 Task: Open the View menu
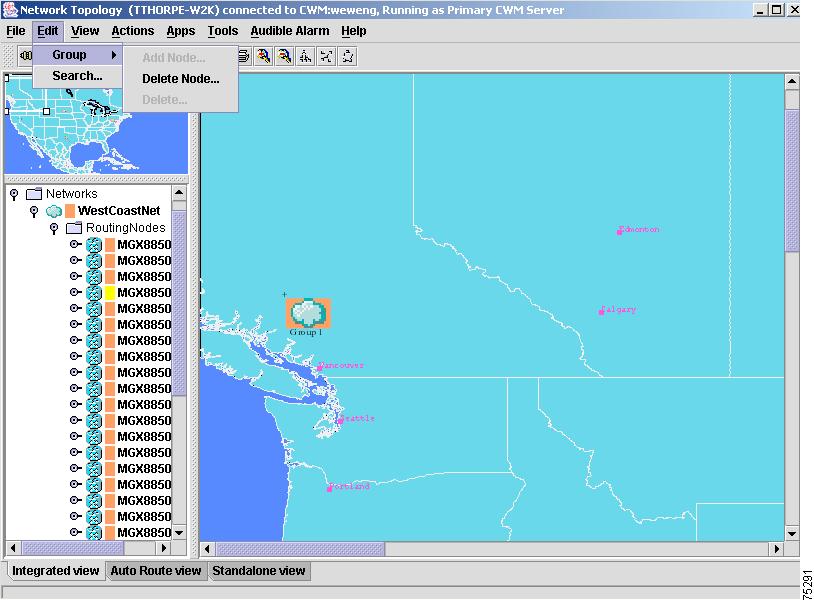(x=85, y=31)
